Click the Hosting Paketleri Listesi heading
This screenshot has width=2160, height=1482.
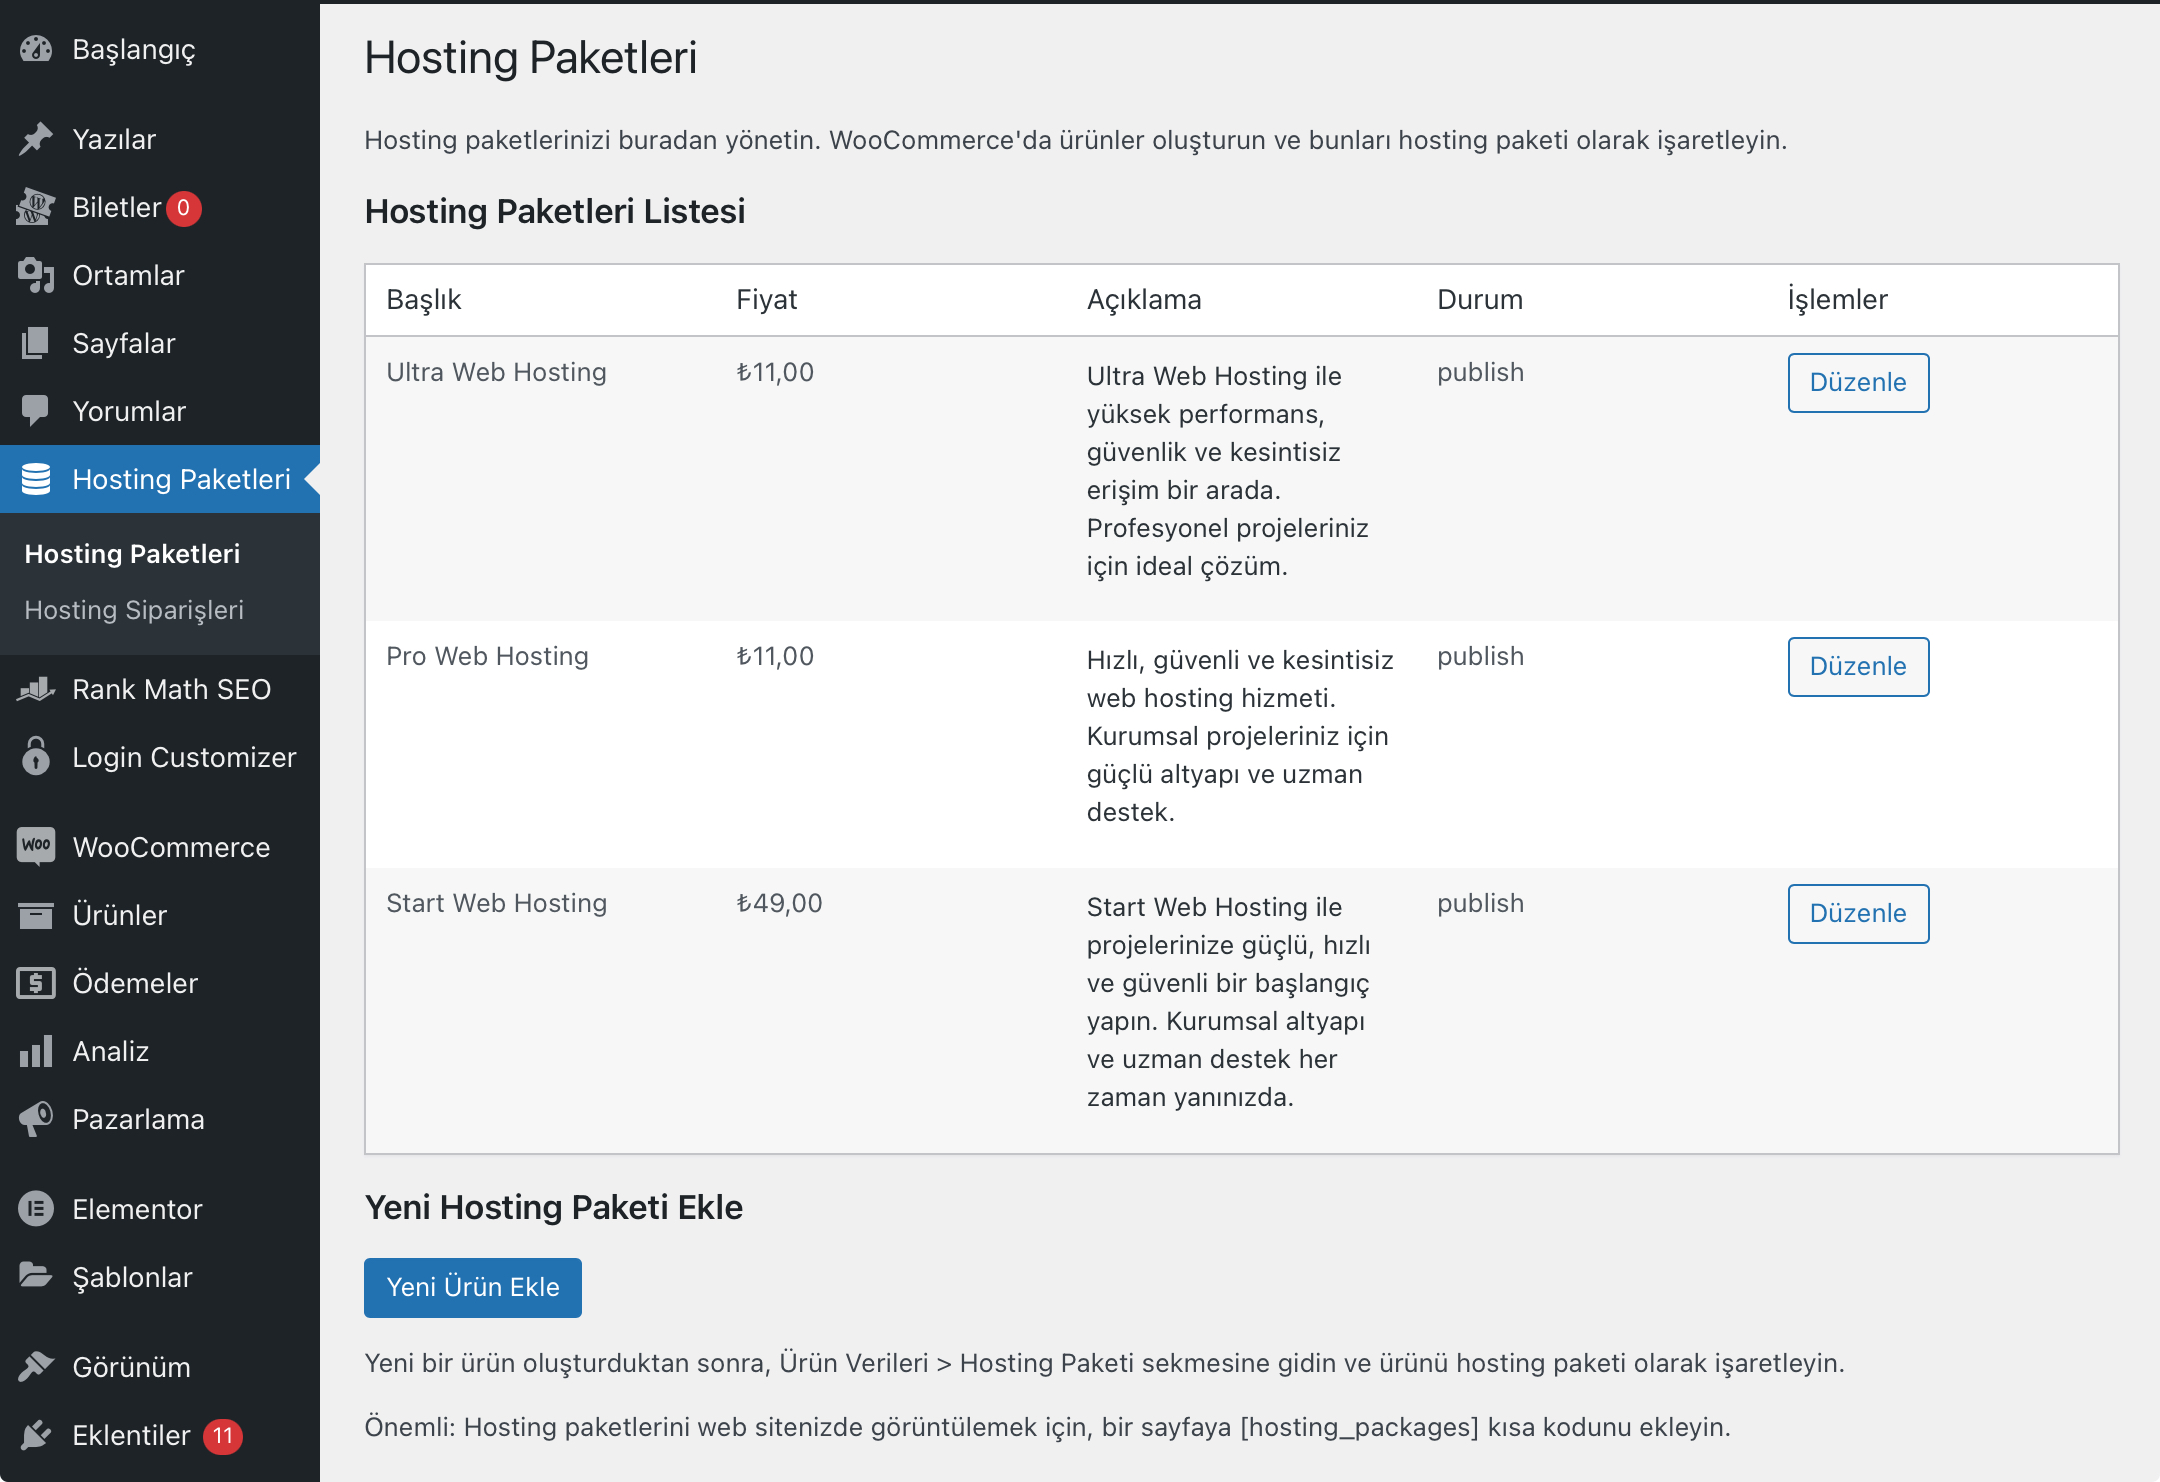click(555, 211)
